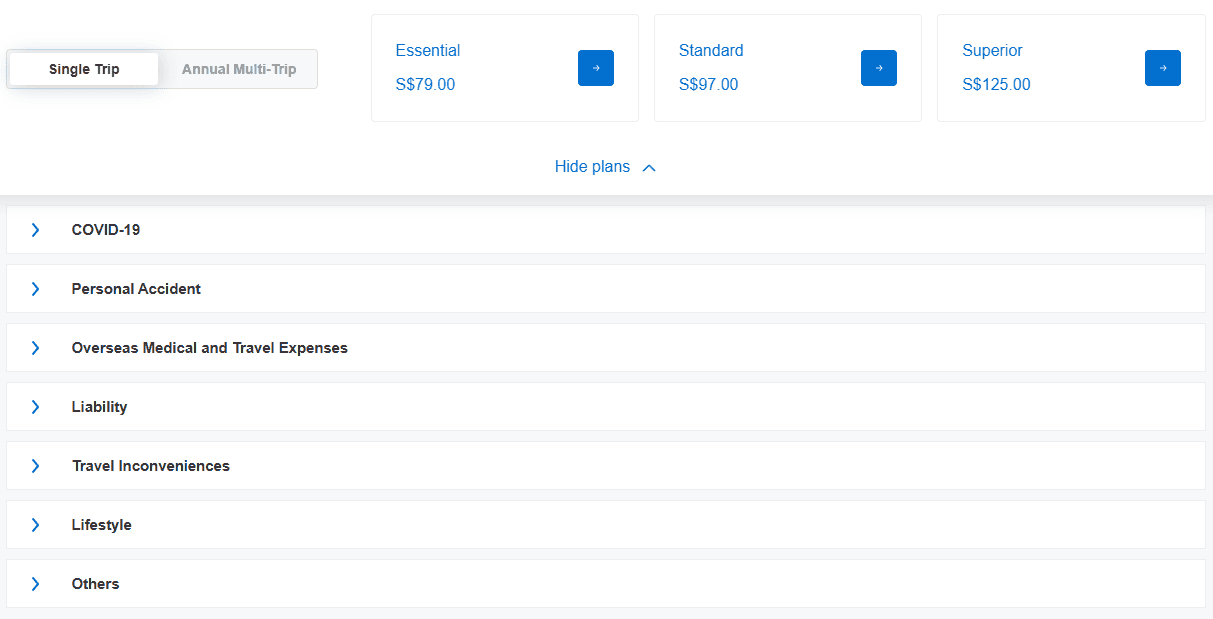
Task: Collapse plans using the up chevron
Action: point(649,168)
